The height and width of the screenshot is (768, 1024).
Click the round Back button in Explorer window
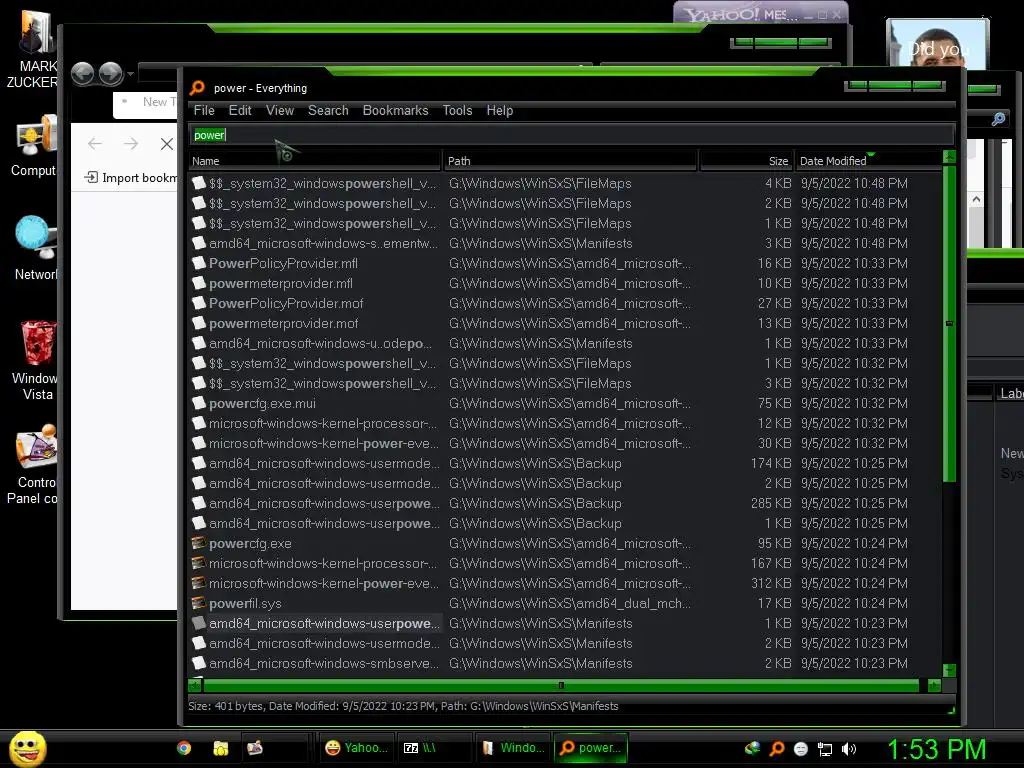click(83, 74)
